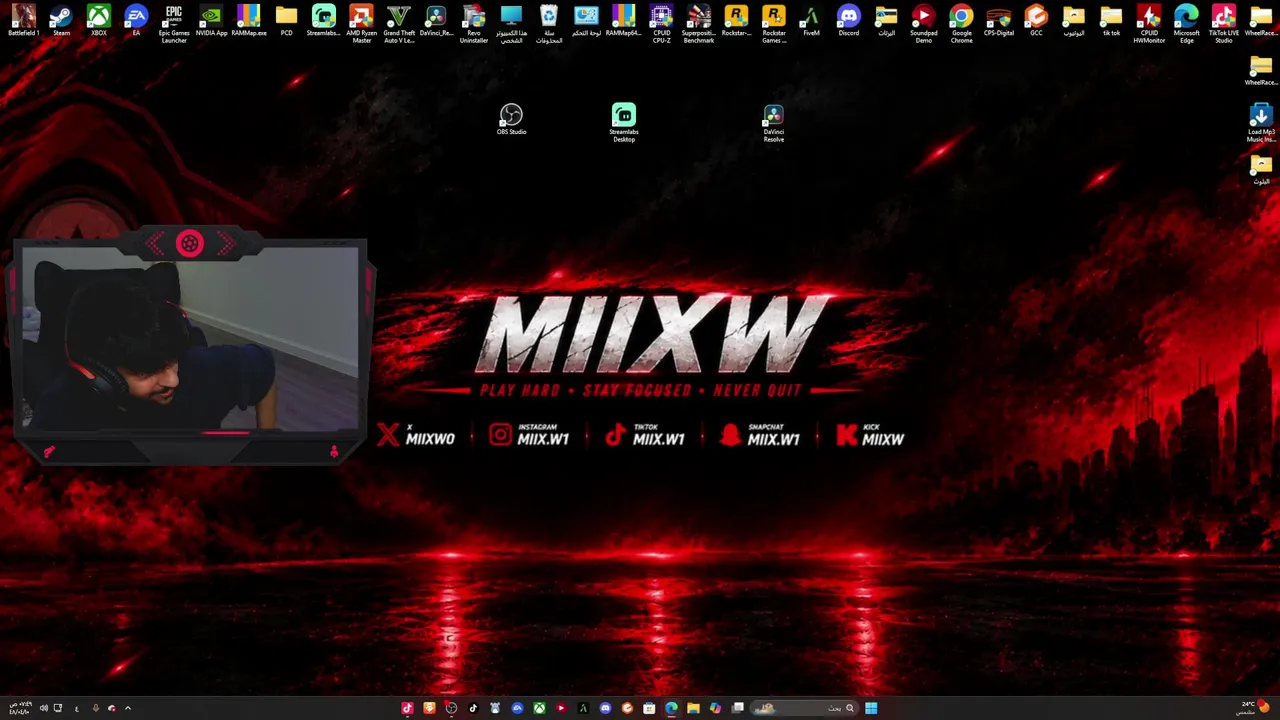
Task: Select the Soundpad Demo desktop icon
Action: pos(924,24)
